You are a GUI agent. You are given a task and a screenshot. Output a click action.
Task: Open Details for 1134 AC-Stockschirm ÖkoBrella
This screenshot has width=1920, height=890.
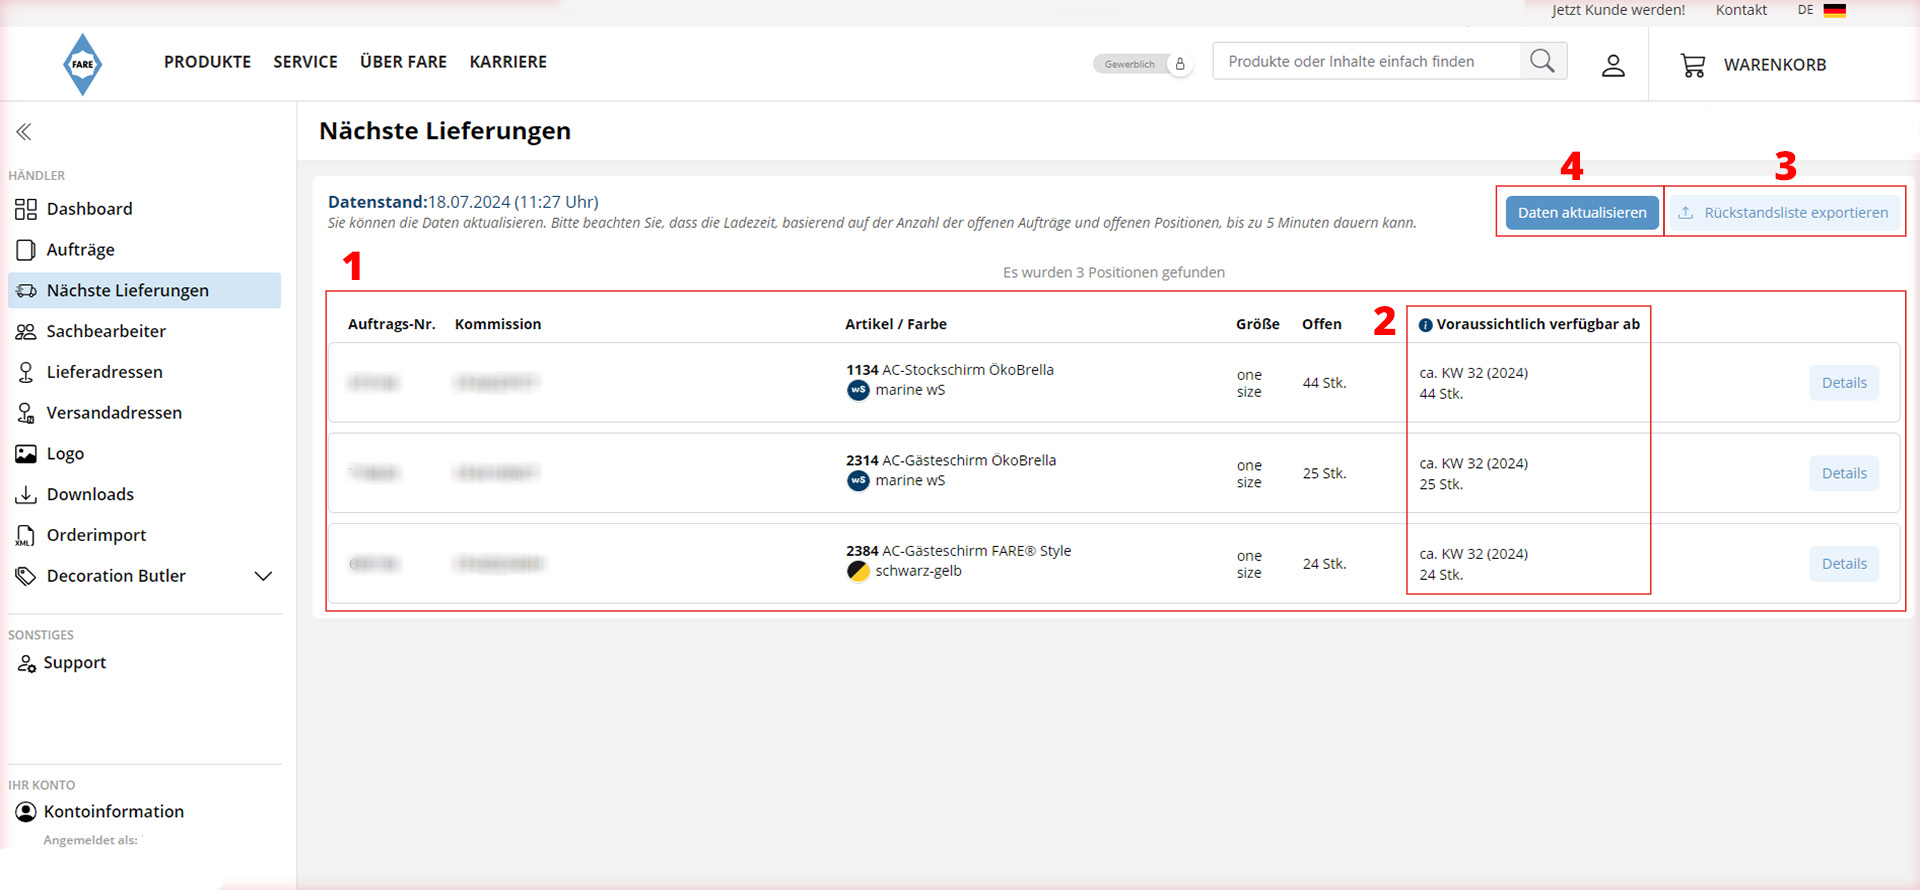tap(1844, 383)
